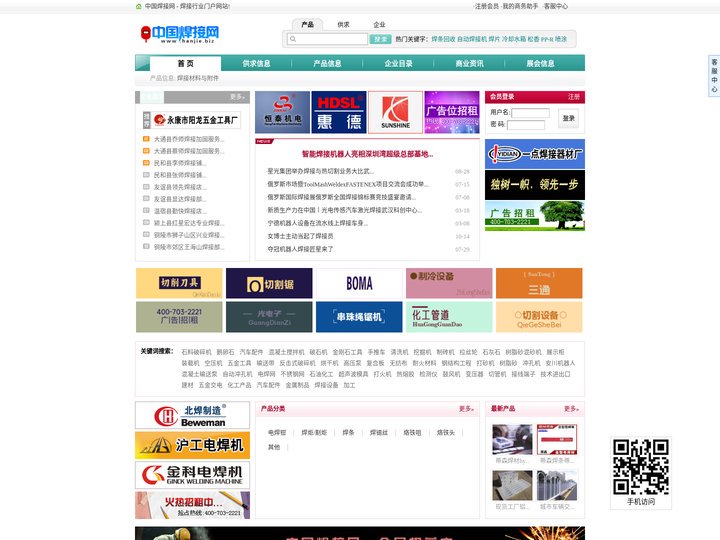The width and height of the screenshot is (720, 540).
Task: Open news 宁德机器人设备在流水线上焊接车身
Action: [x=318, y=223]
